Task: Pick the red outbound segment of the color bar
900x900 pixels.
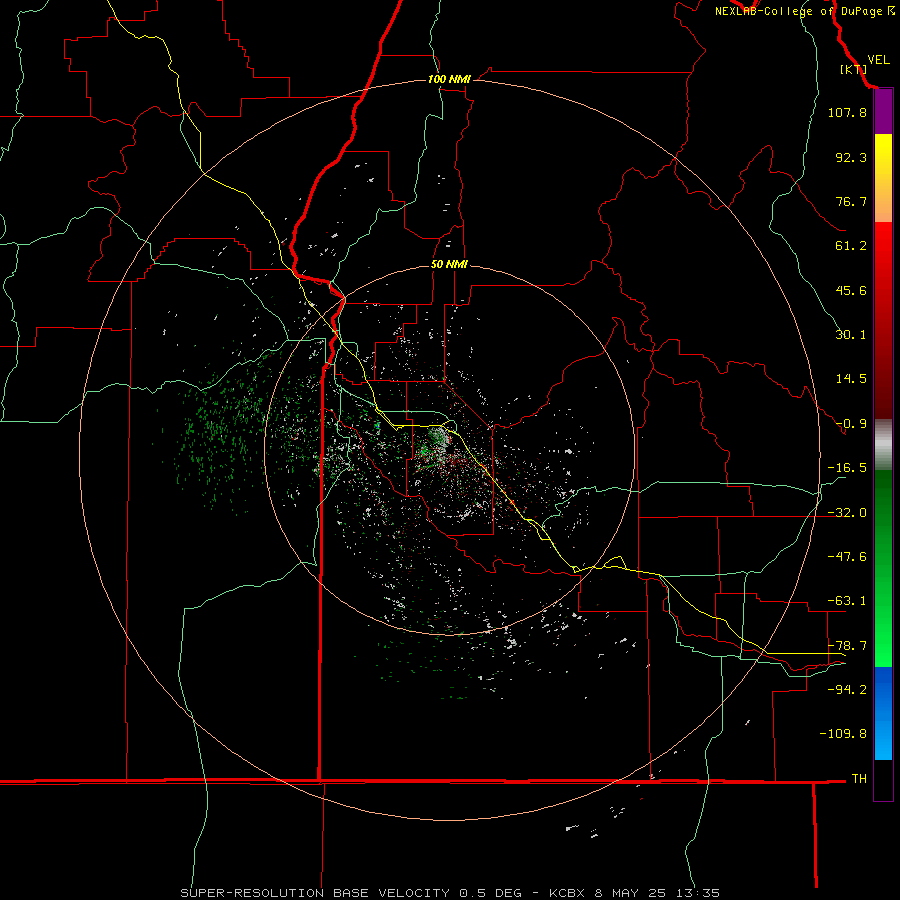Action: click(883, 320)
